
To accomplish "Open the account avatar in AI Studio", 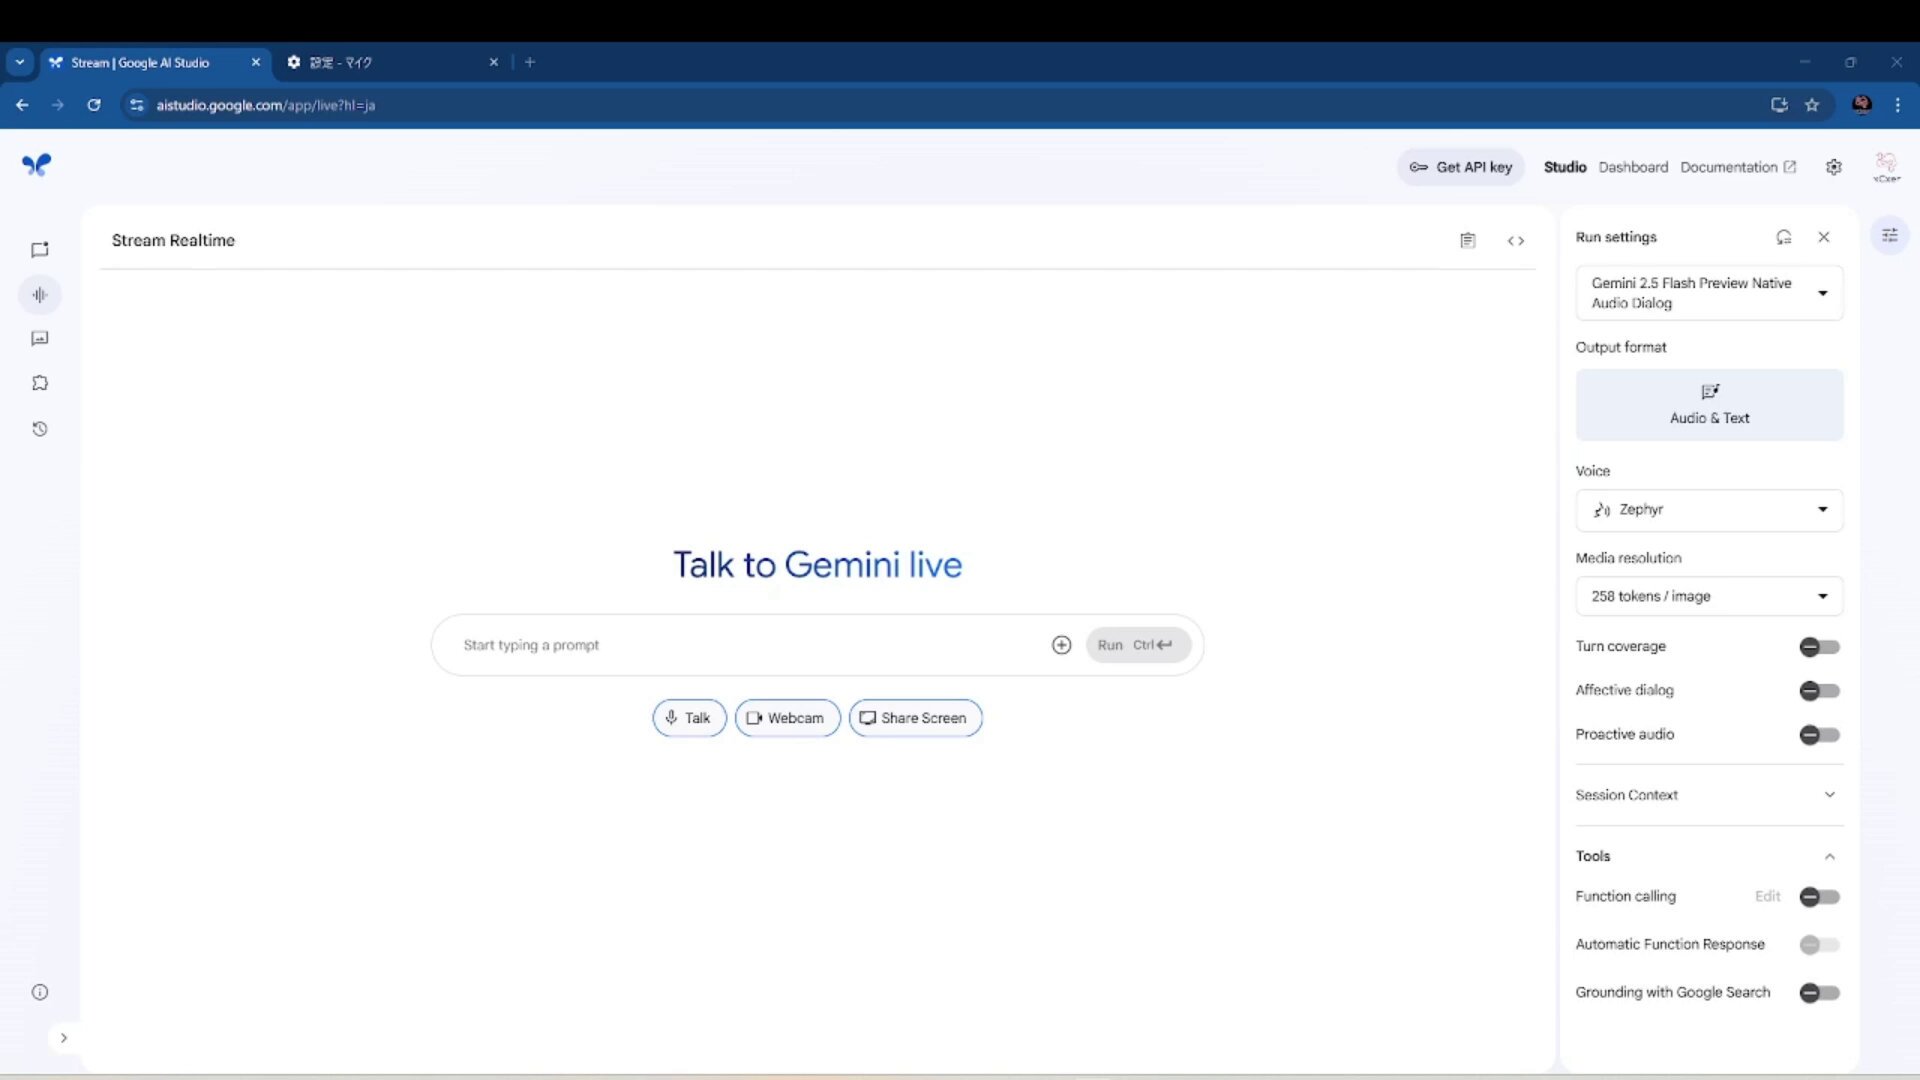I will coord(1887,167).
